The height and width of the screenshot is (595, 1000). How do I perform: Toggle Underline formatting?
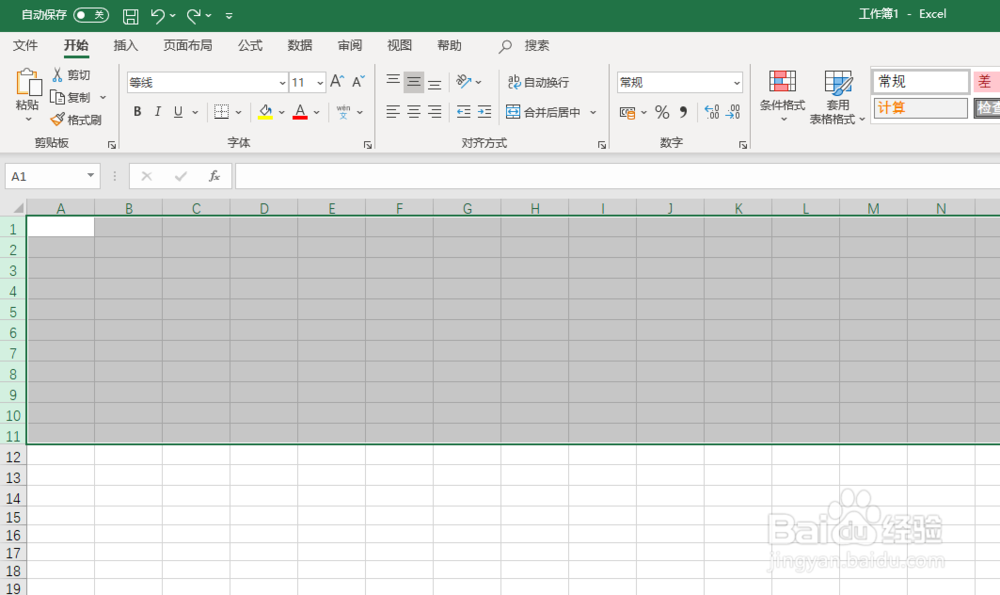[x=178, y=112]
